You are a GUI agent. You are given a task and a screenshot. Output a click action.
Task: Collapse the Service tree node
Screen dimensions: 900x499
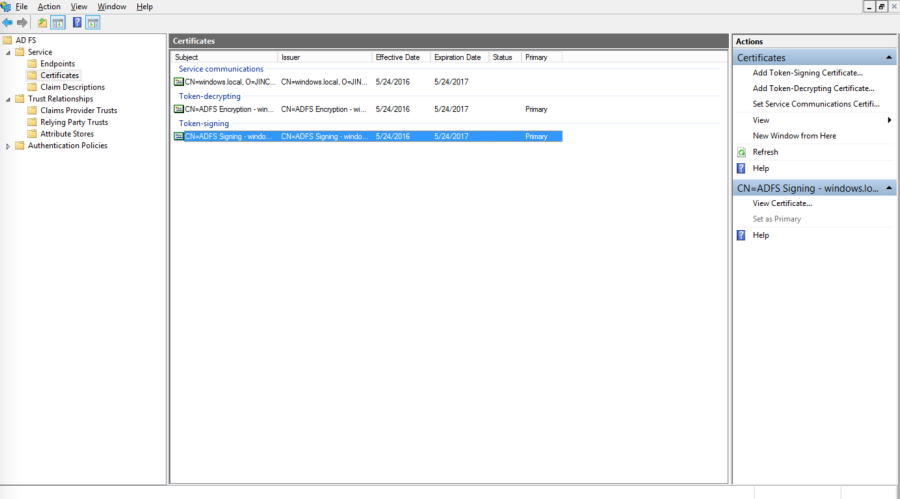(x=8, y=52)
